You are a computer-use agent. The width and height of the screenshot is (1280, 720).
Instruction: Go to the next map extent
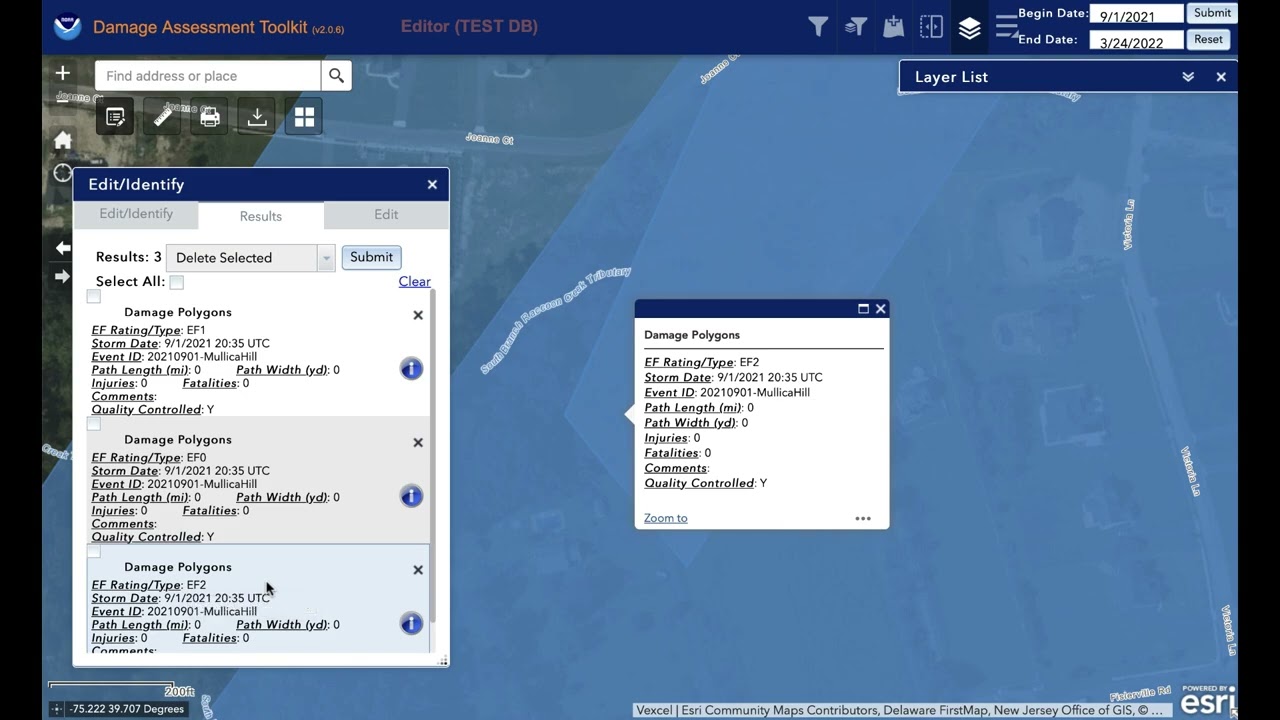coord(63,276)
